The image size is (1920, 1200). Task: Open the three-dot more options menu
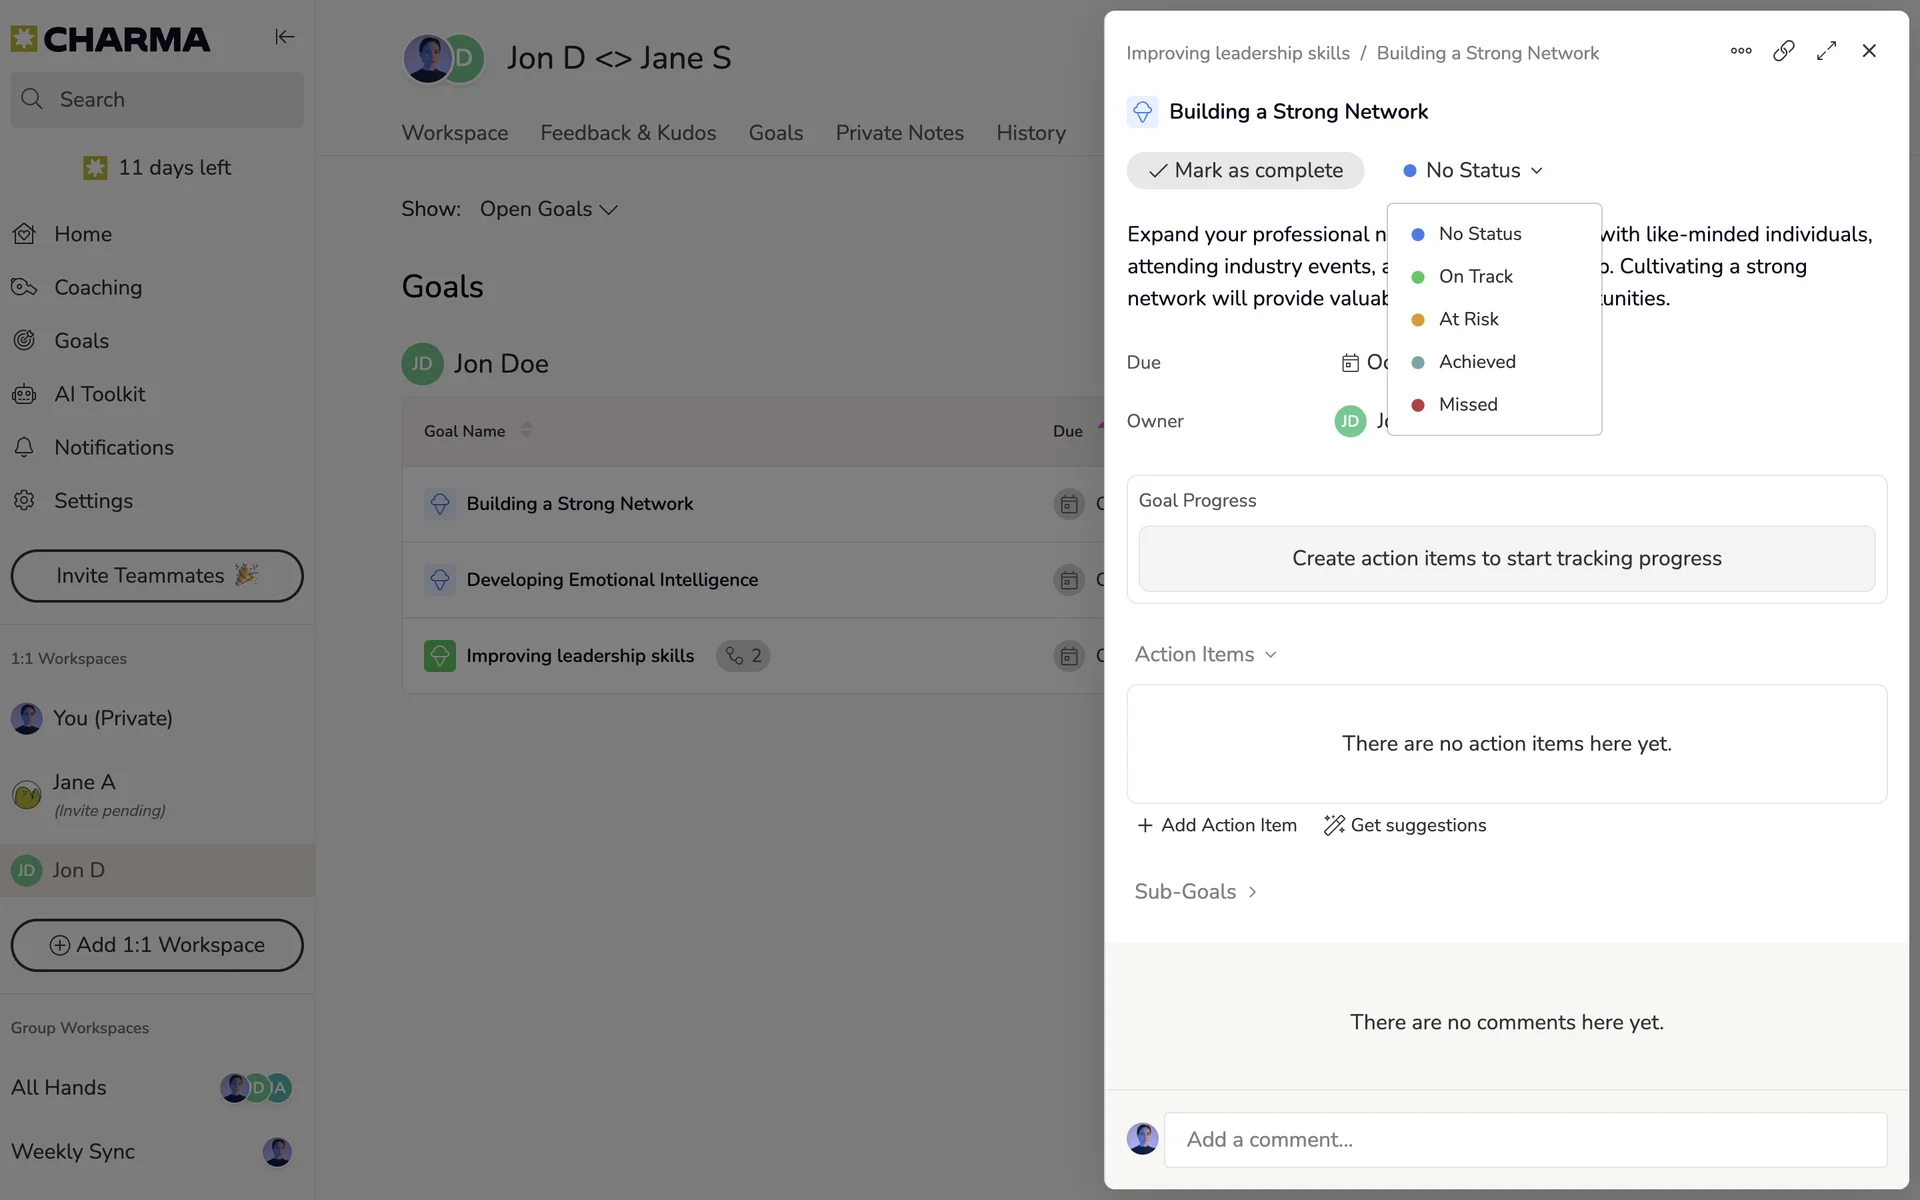(x=1741, y=51)
